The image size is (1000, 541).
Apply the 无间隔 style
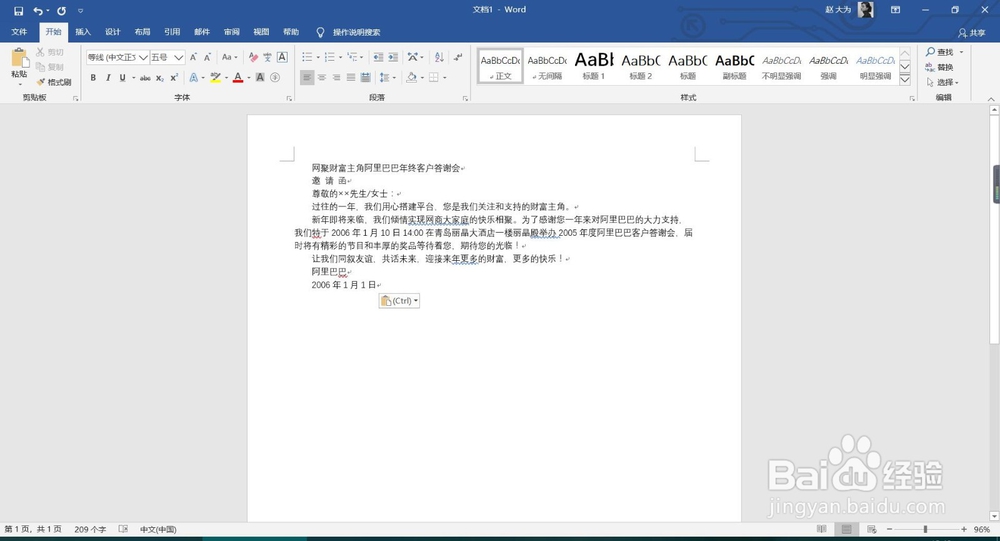point(547,66)
